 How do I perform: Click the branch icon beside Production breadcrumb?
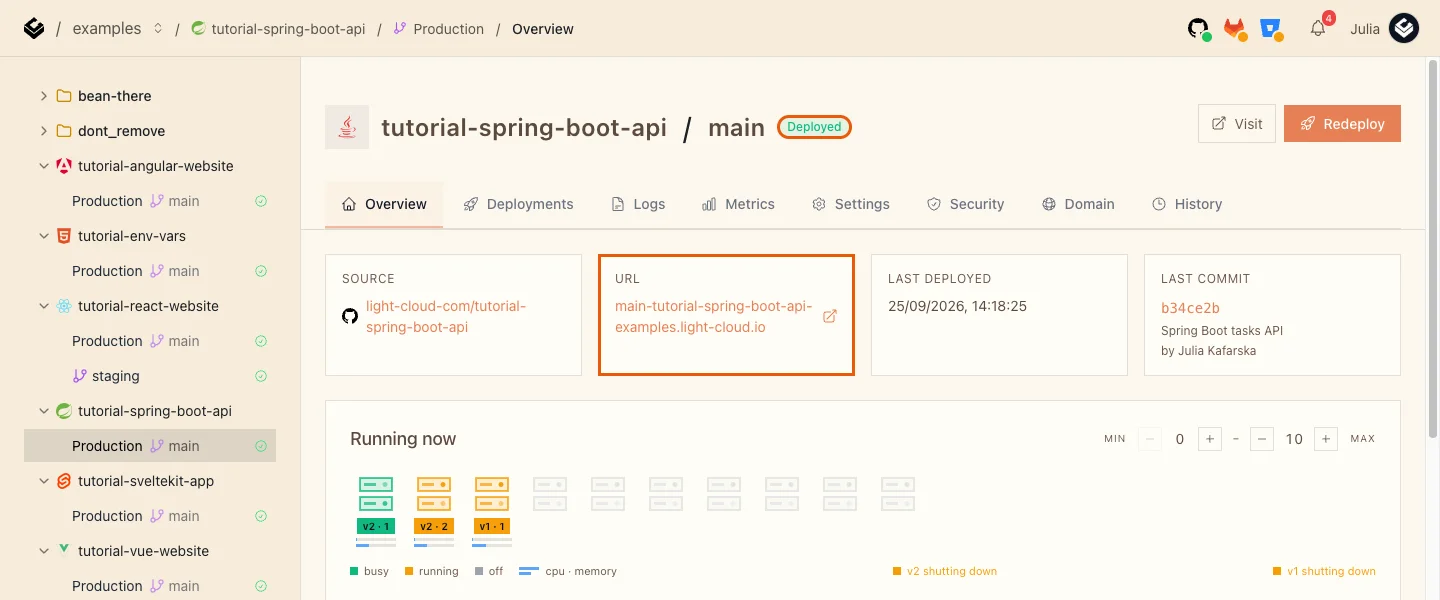(400, 29)
